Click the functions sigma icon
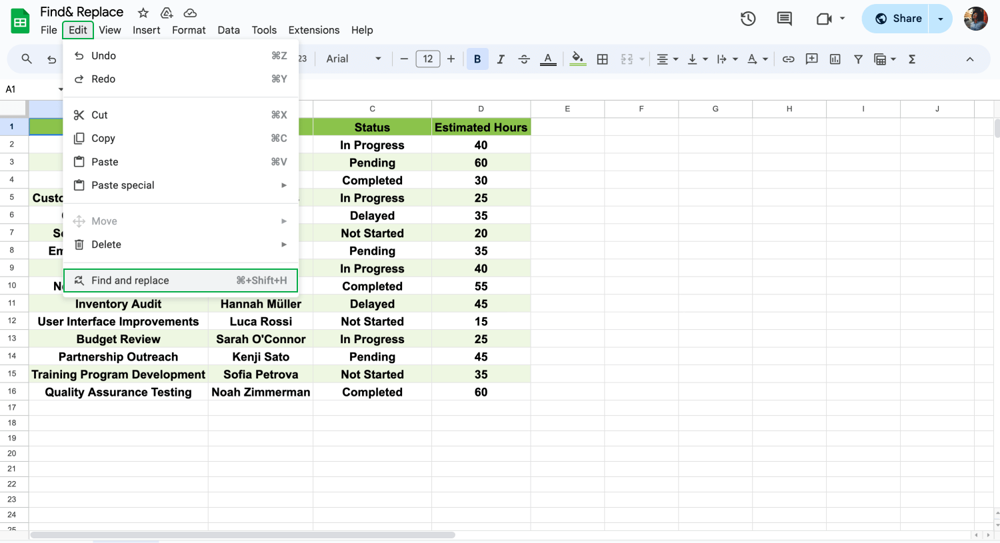 (912, 59)
